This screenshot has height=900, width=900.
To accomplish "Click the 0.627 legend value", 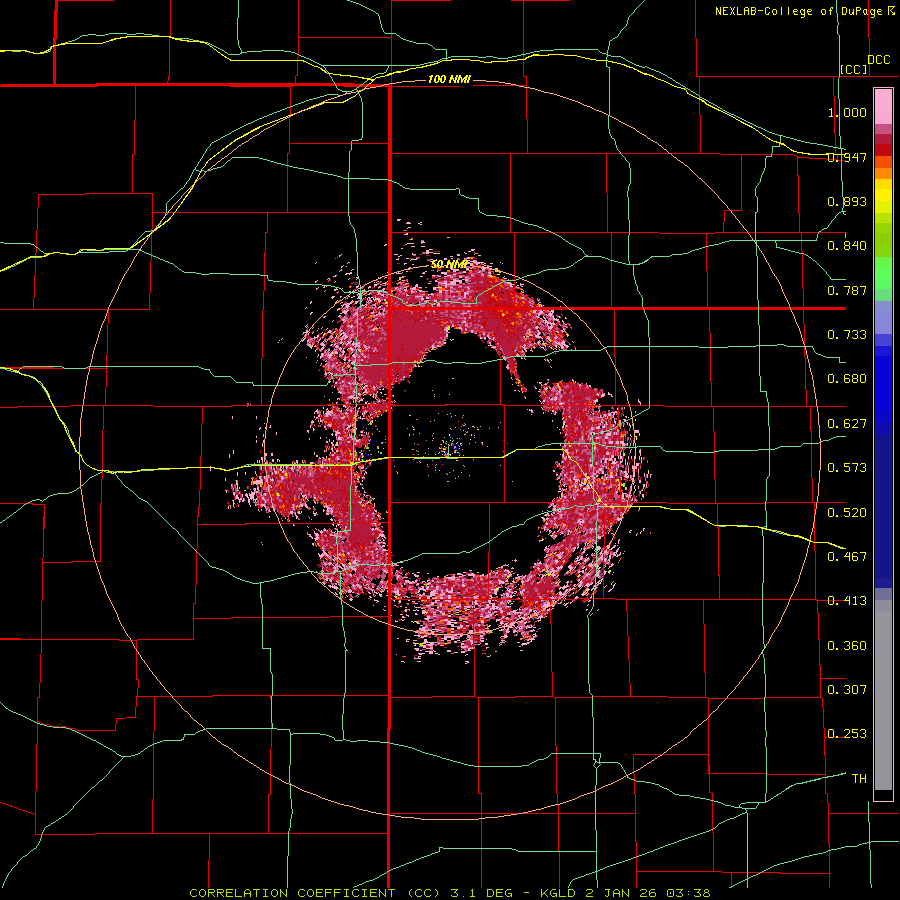I will click(847, 424).
